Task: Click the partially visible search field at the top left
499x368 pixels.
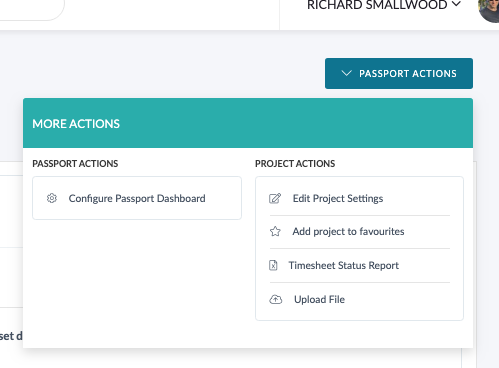Action: (x=32, y=10)
